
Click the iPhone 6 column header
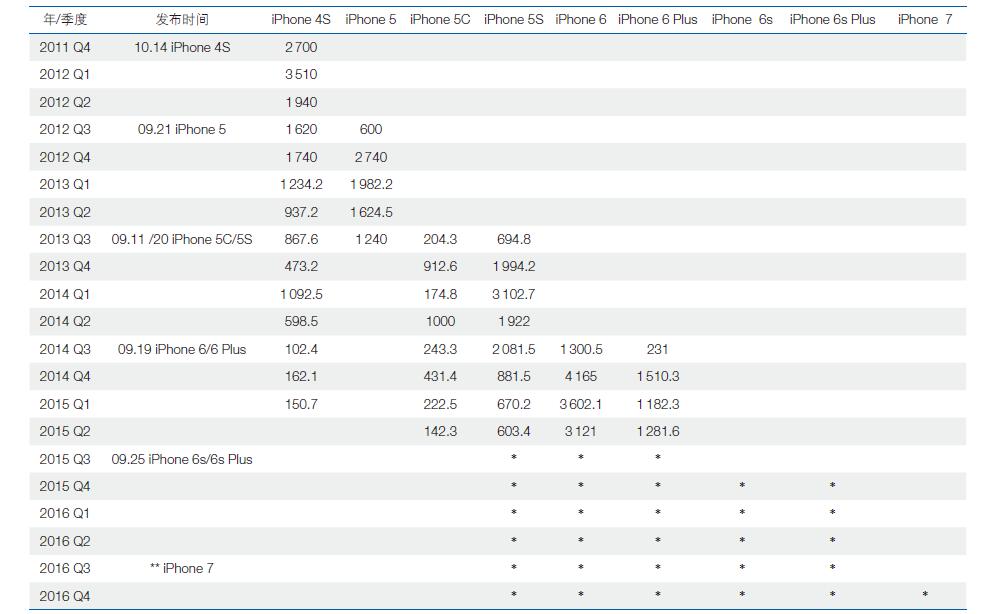click(581, 20)
